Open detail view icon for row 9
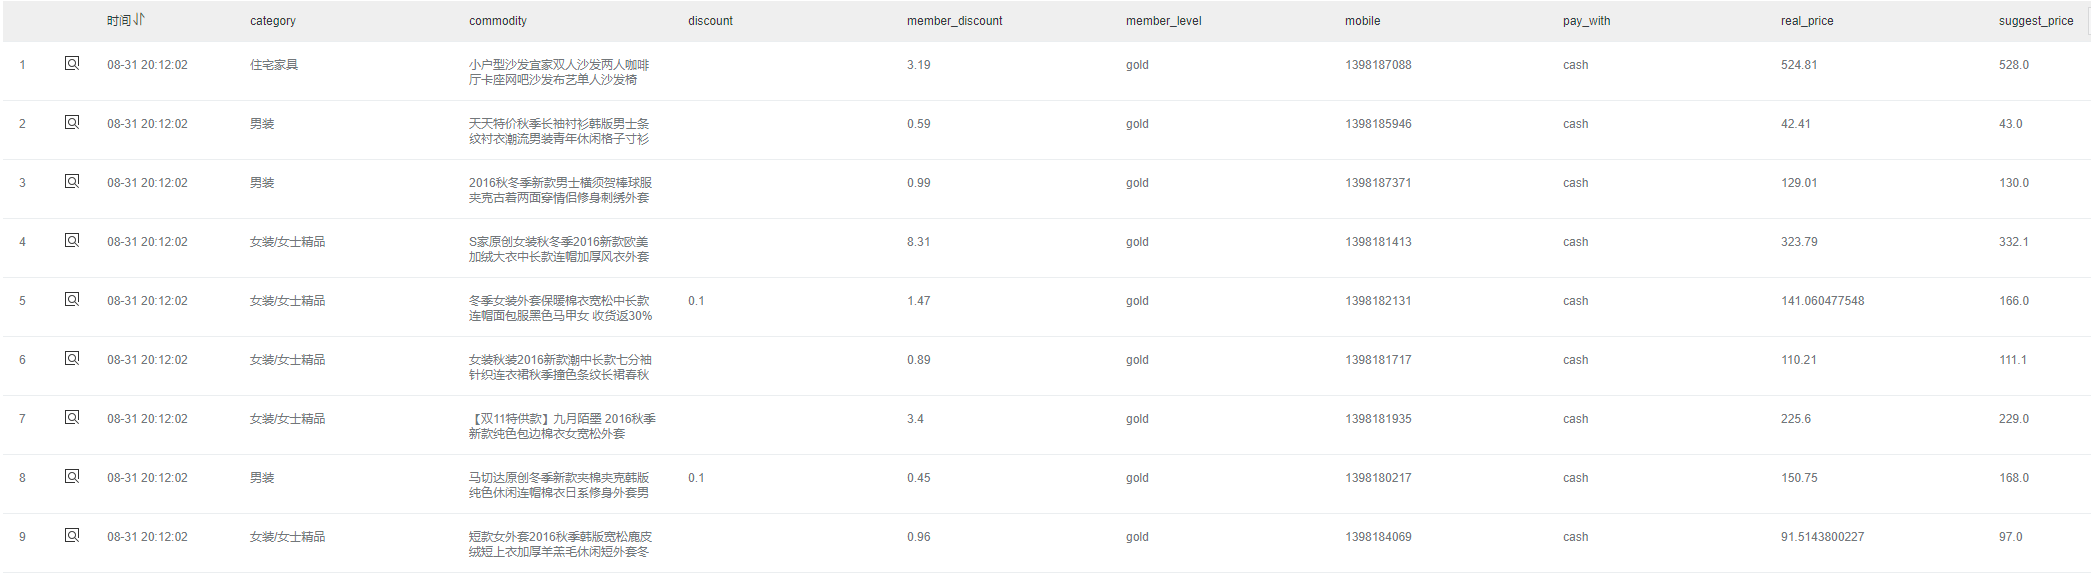The image size is (2091, 579). [x=72, y=536]
